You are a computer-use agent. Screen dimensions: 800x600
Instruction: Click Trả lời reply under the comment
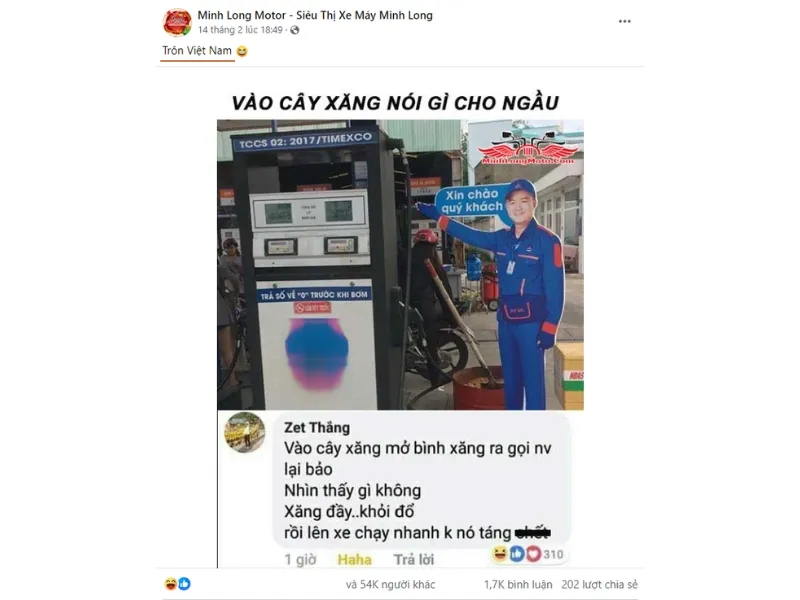(x=414, y=560)
